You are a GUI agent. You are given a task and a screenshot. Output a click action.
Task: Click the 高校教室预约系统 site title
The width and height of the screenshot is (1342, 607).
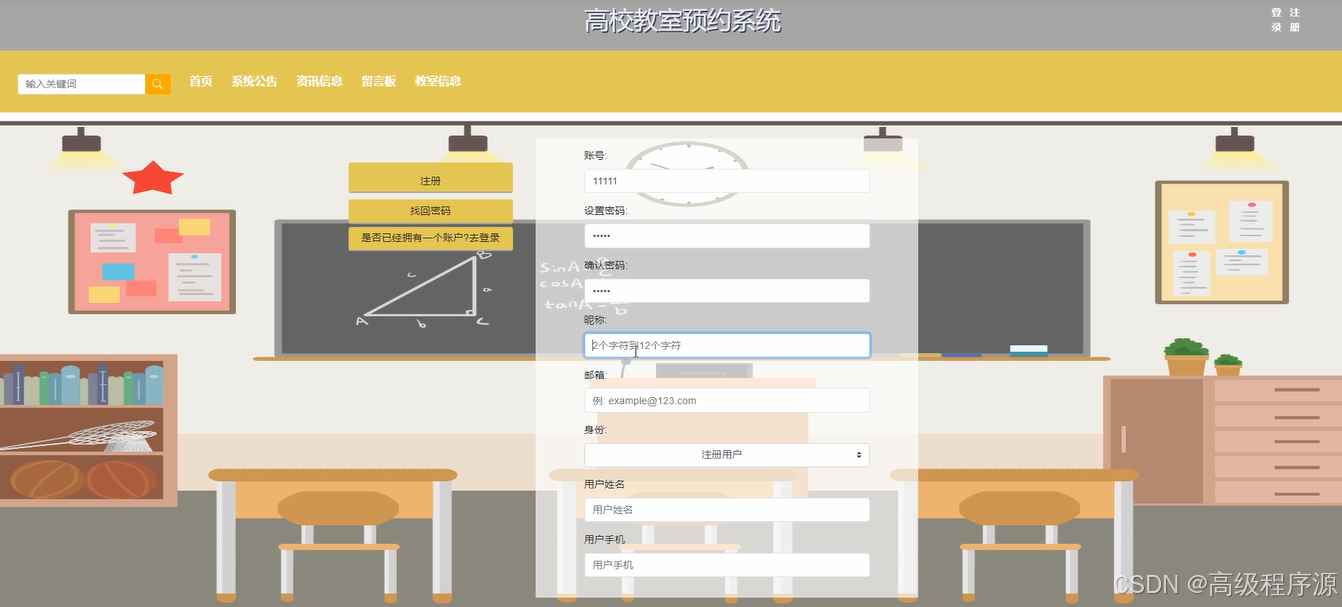click(x=683, y=21)
